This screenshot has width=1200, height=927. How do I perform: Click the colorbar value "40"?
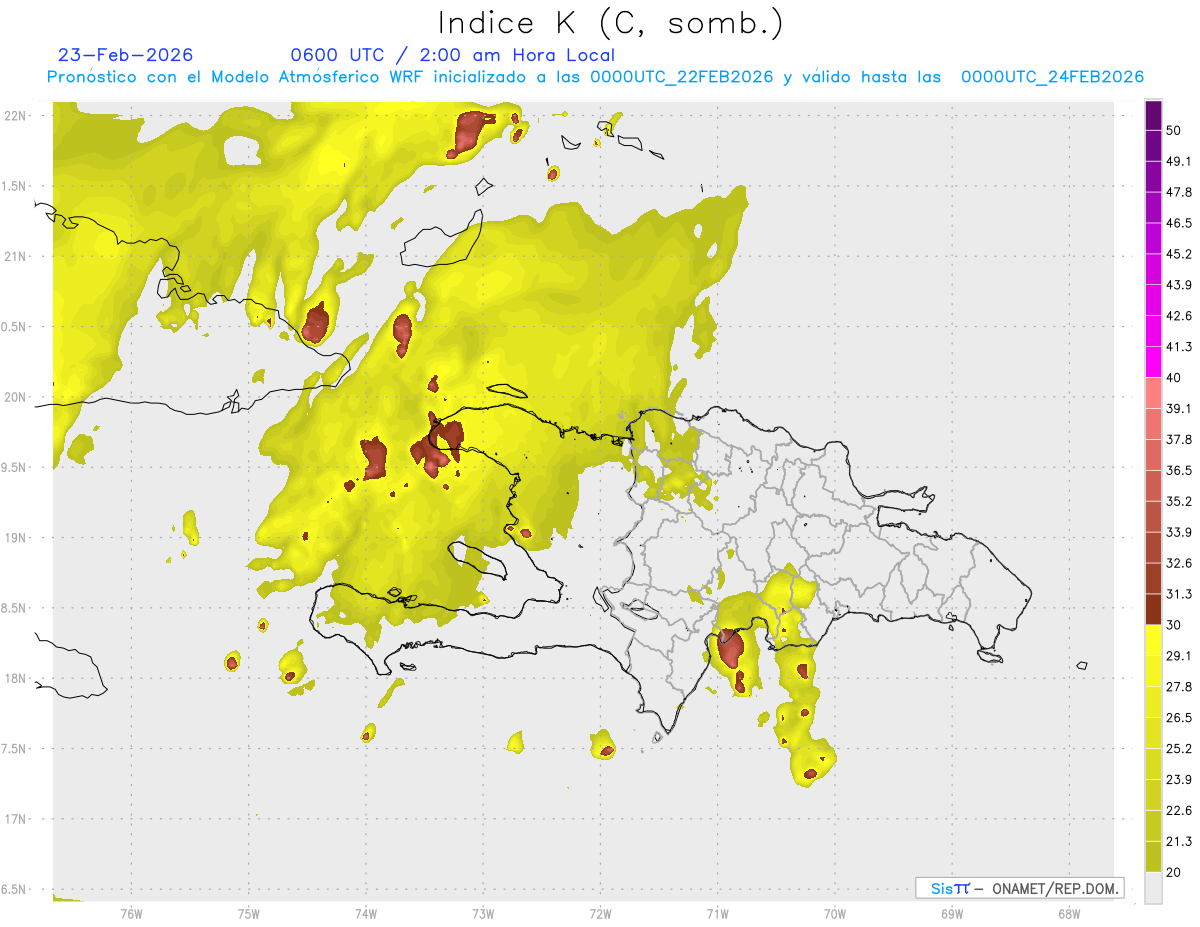pos(1175,378)
